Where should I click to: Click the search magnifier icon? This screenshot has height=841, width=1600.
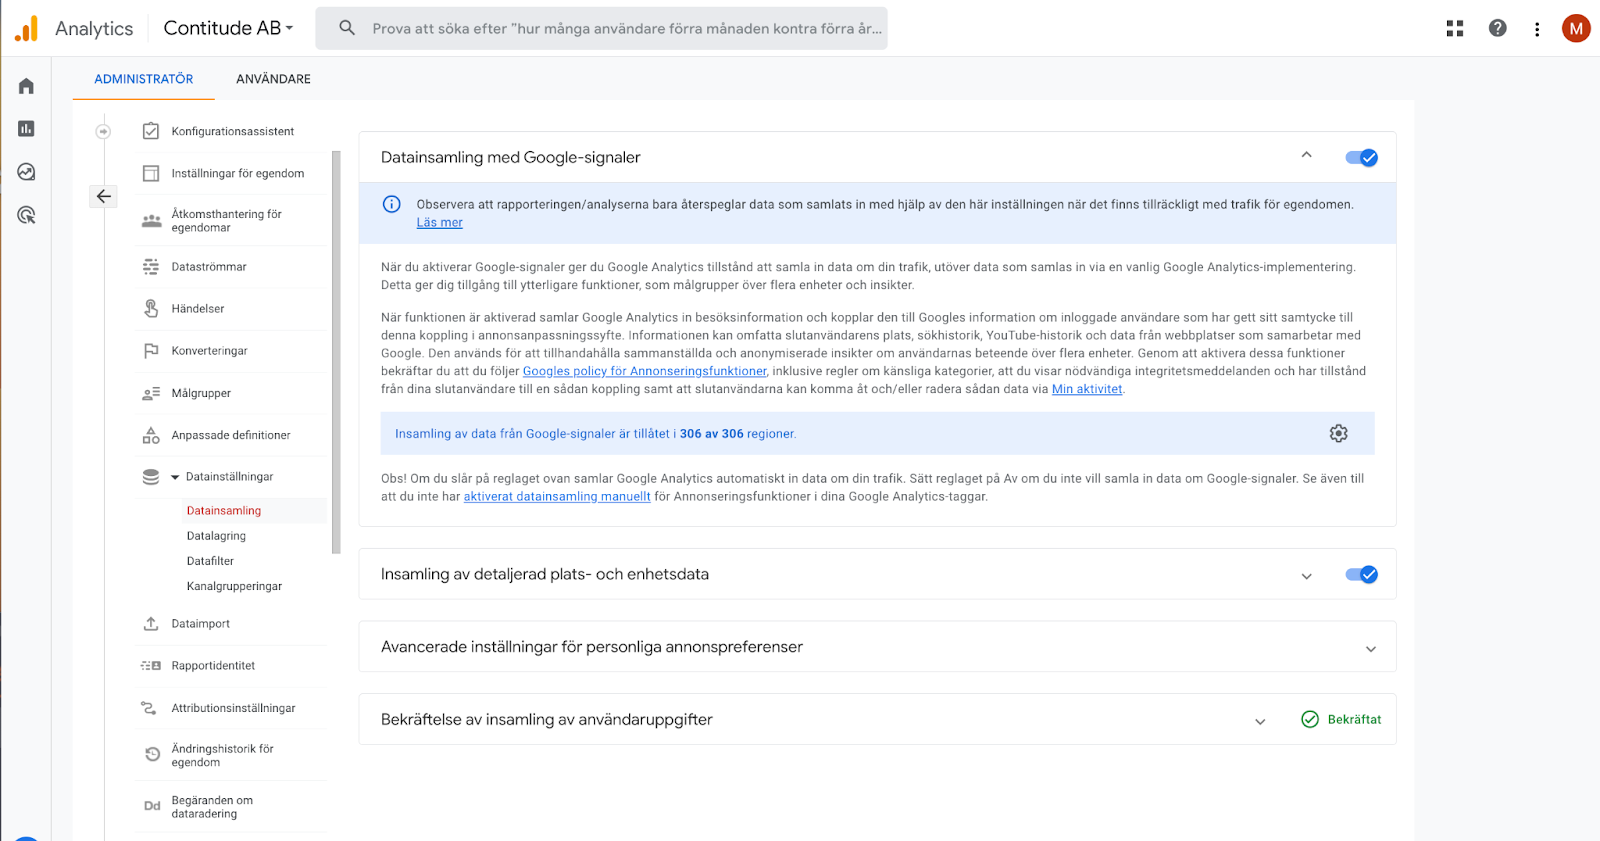pyautogui.click(x=347, y=28)
